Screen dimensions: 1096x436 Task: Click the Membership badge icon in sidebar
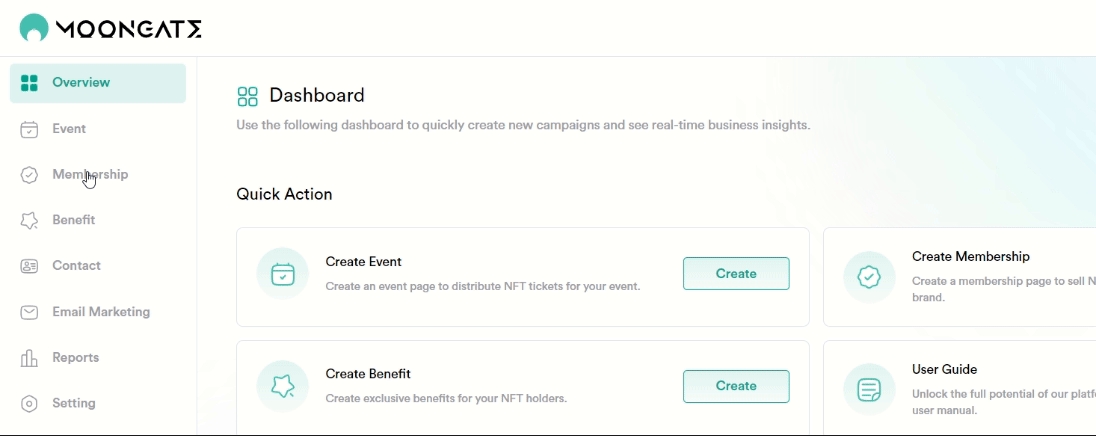coord(30,175)
